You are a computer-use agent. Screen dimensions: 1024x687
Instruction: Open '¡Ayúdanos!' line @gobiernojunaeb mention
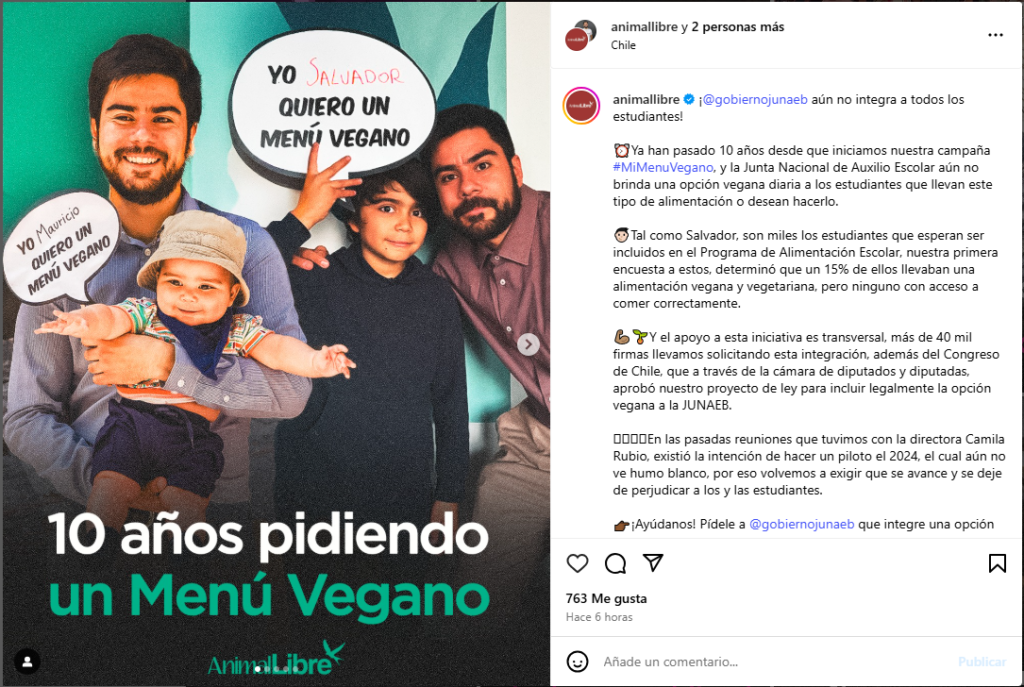tap(801, 524)
